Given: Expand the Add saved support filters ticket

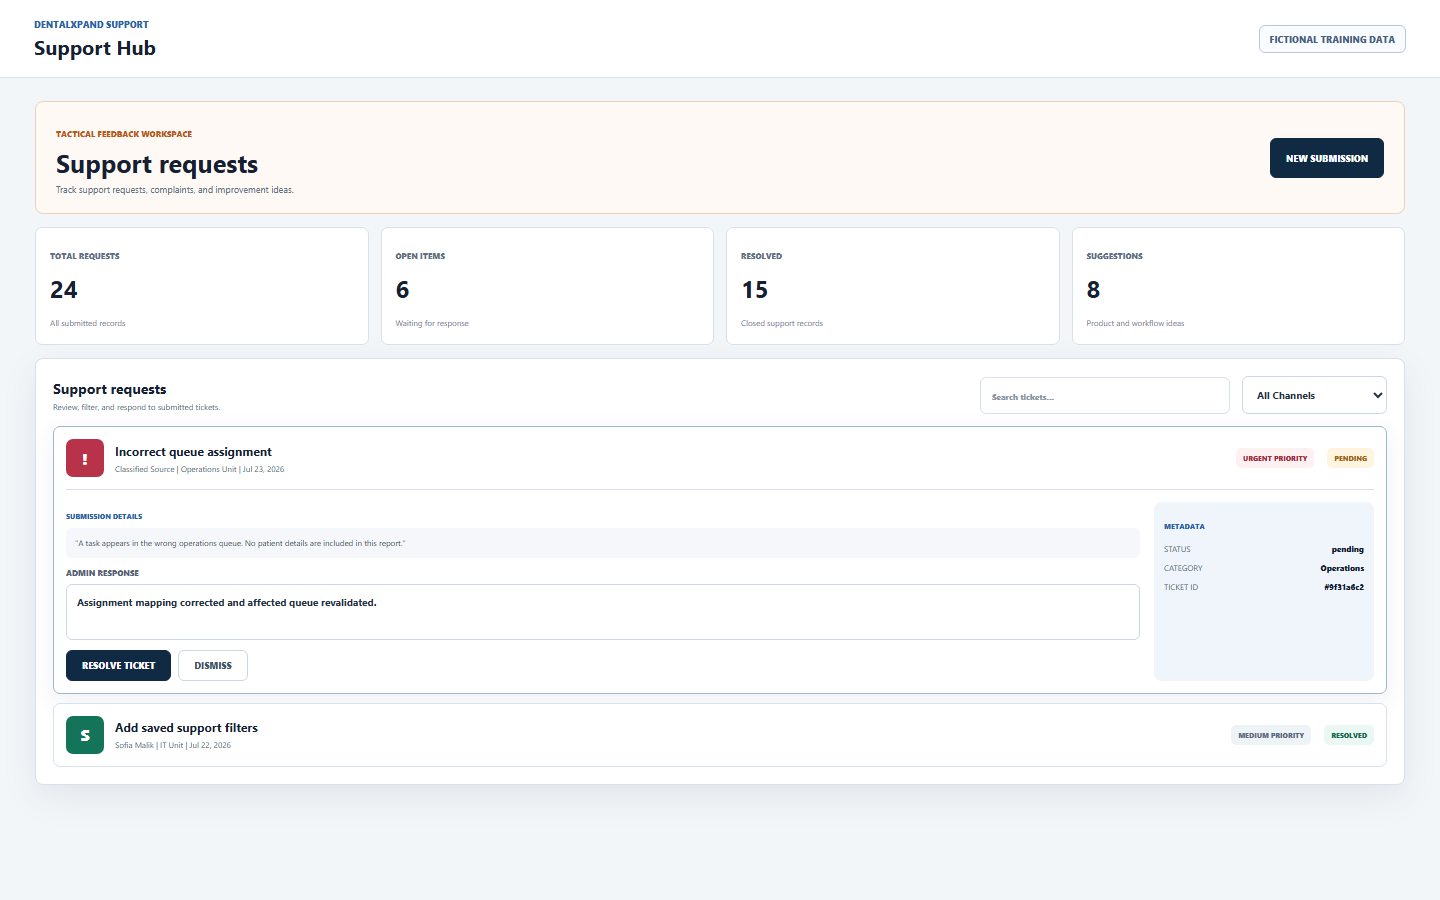Looking at the screenshot, I should click(720, 735).
